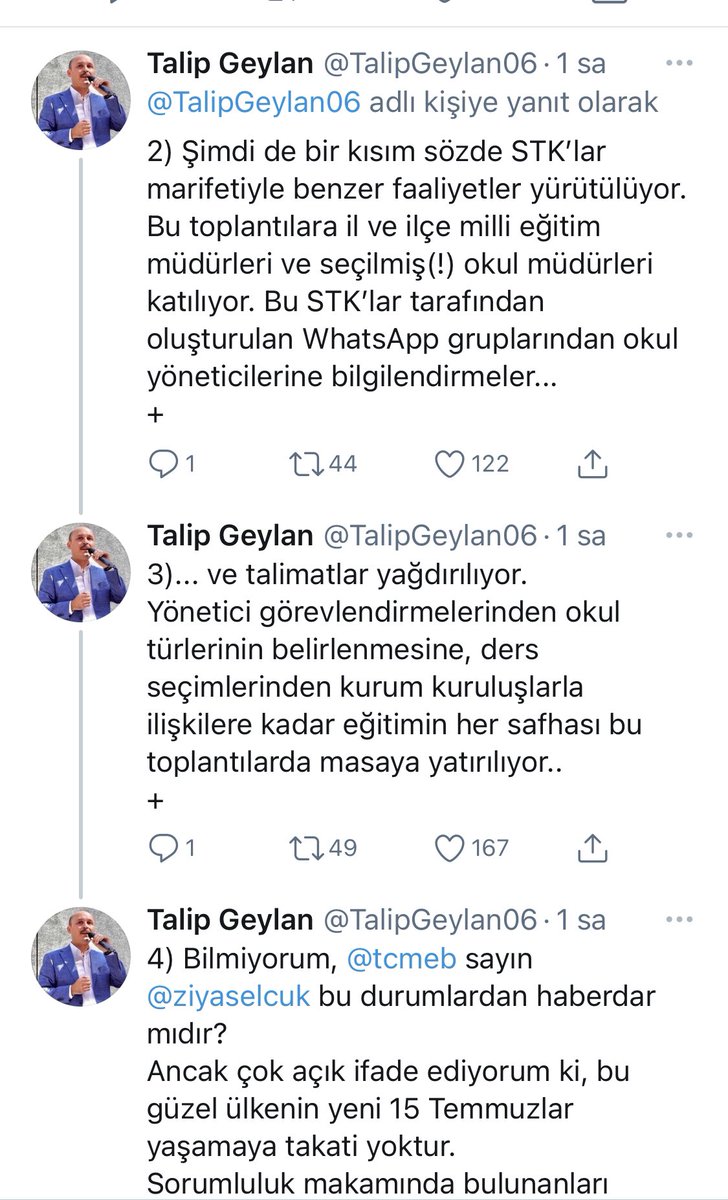Like the tweet with 167 likes
Screen dimensions: 728x1200
point(451,848)
